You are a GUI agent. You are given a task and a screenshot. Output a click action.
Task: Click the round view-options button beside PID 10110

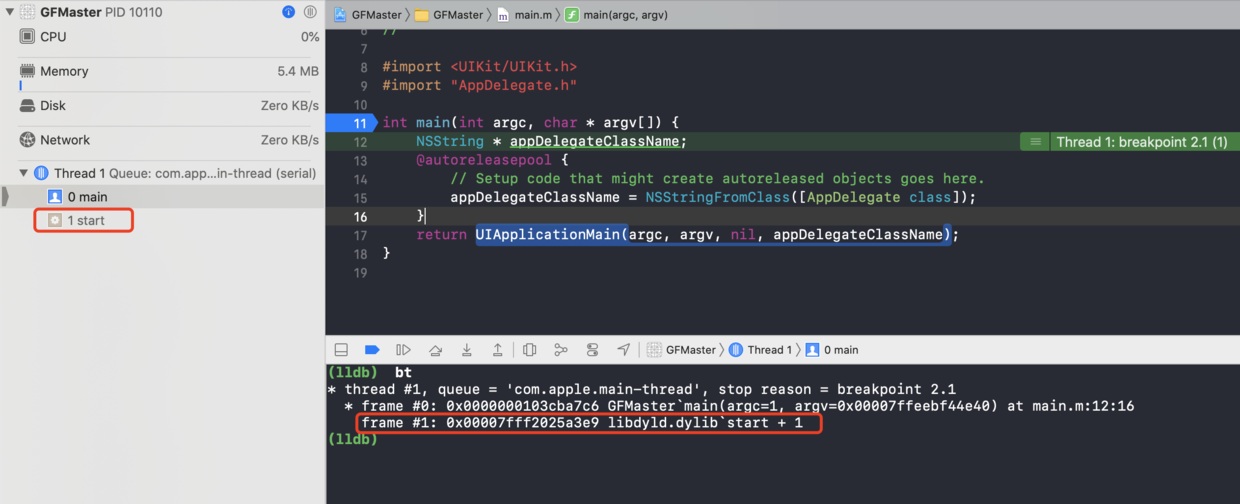(x=311, y=12)
